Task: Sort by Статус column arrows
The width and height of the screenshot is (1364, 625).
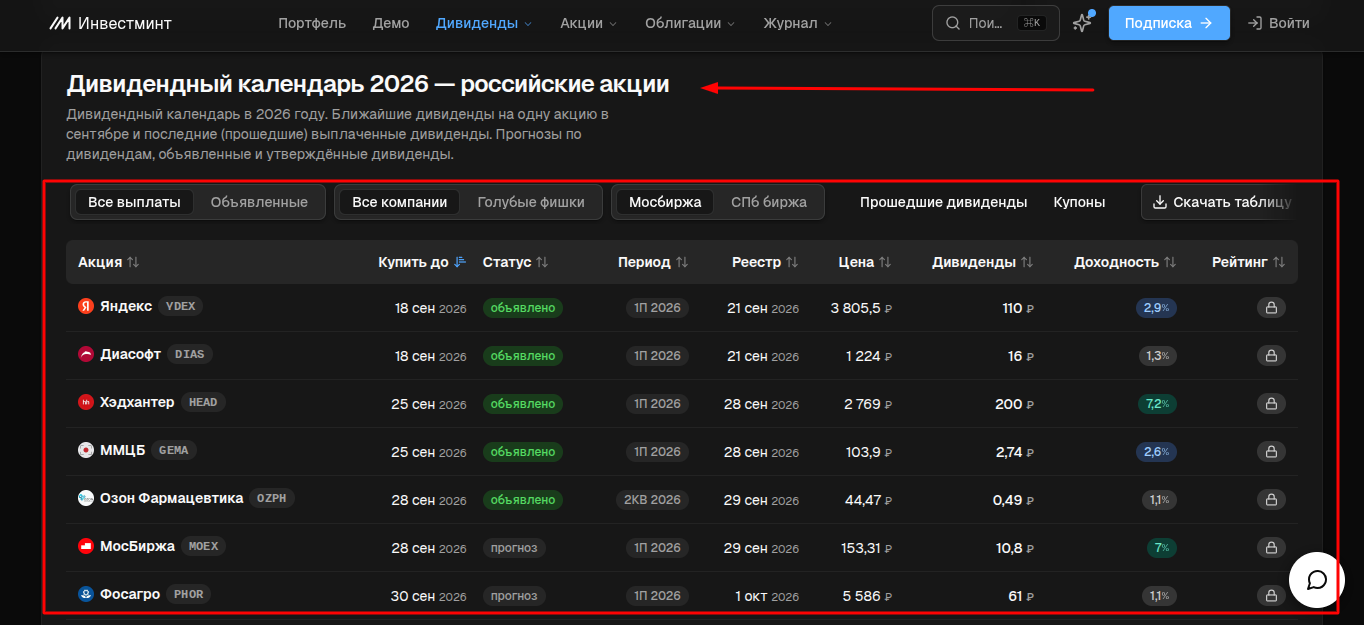Action: point(542,262)
